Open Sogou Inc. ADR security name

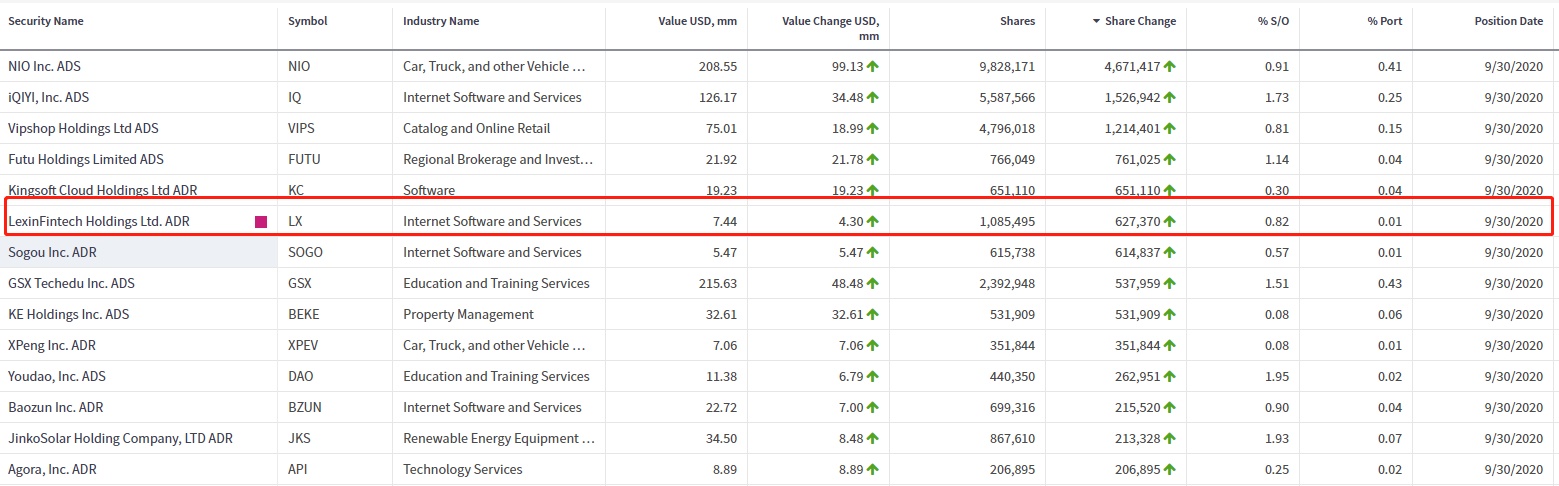pyautogui.click(x=52, y=253)
